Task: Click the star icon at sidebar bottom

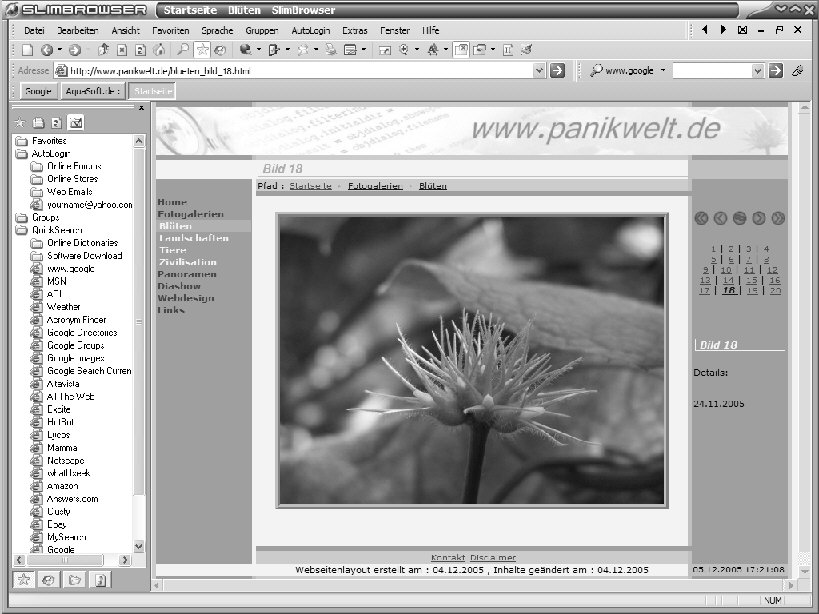Action: [23, 579]
